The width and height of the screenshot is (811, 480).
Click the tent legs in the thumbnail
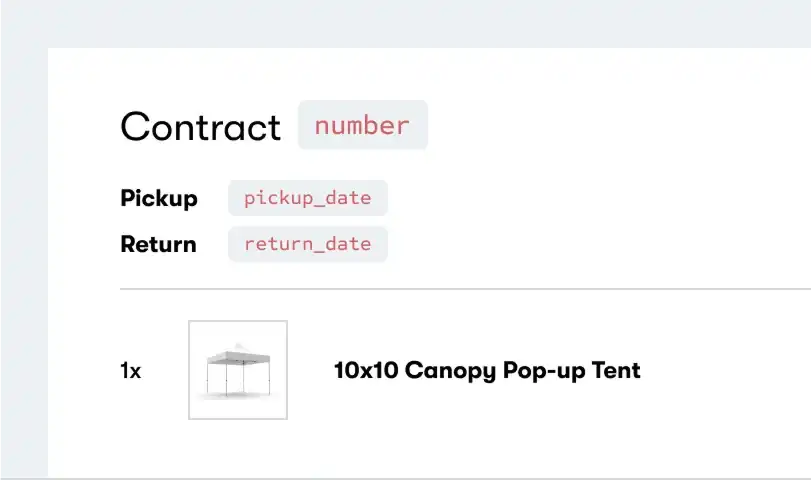[x=237, y=380]
